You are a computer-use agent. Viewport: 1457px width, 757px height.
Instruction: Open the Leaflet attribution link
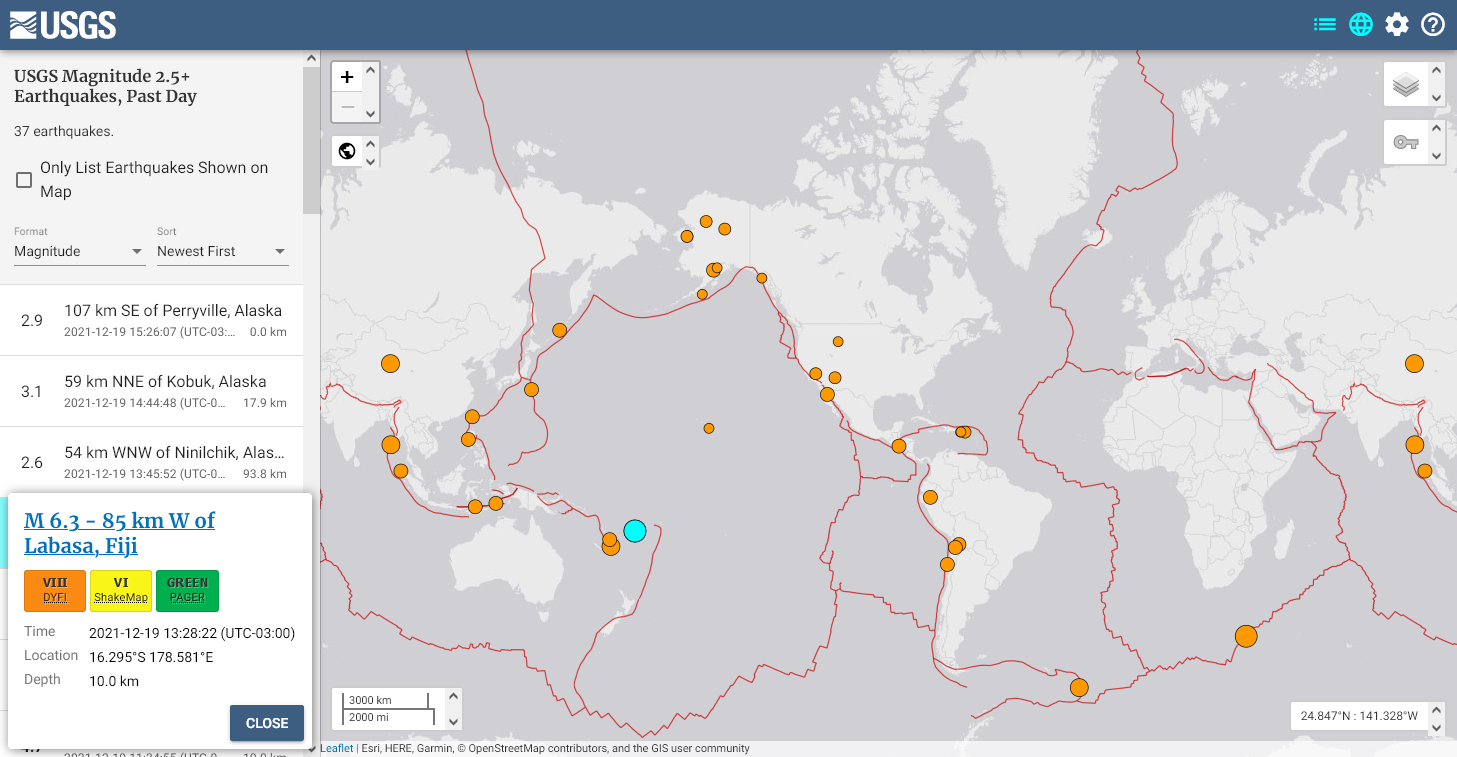pos(336,748)
